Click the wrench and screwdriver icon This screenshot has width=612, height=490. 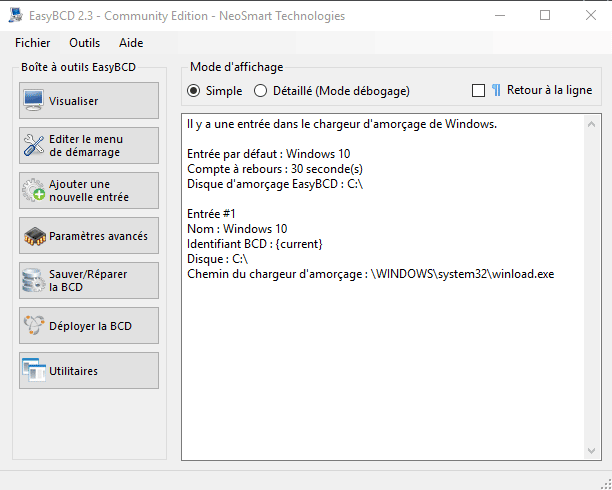[34, 145]
